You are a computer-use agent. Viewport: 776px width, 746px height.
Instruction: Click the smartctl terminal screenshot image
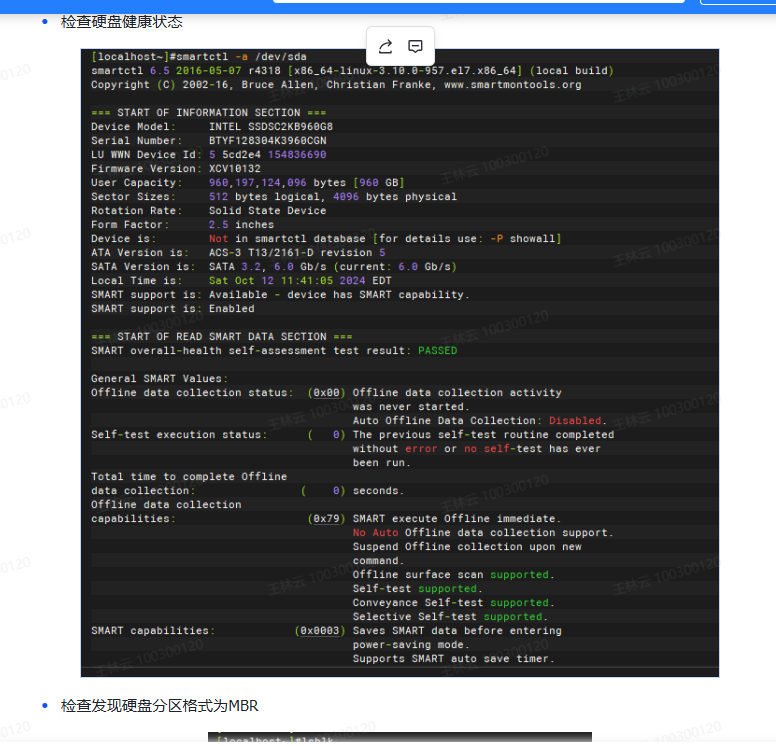(400, 362)
